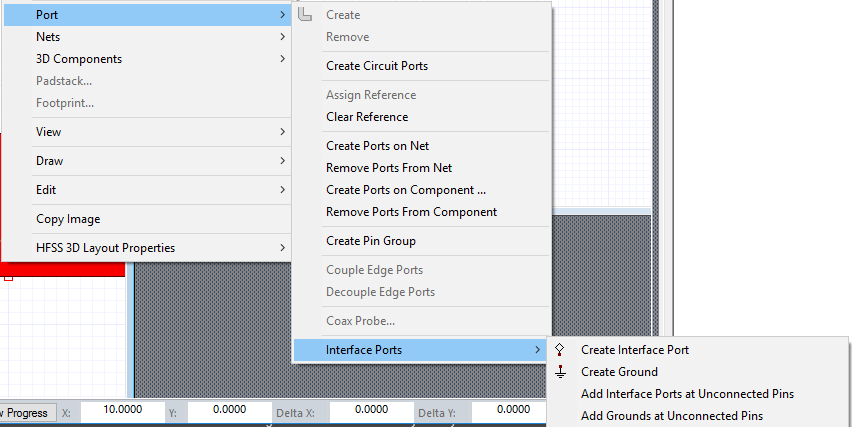
Task: Open the View submenu
Action: (48, 132)
